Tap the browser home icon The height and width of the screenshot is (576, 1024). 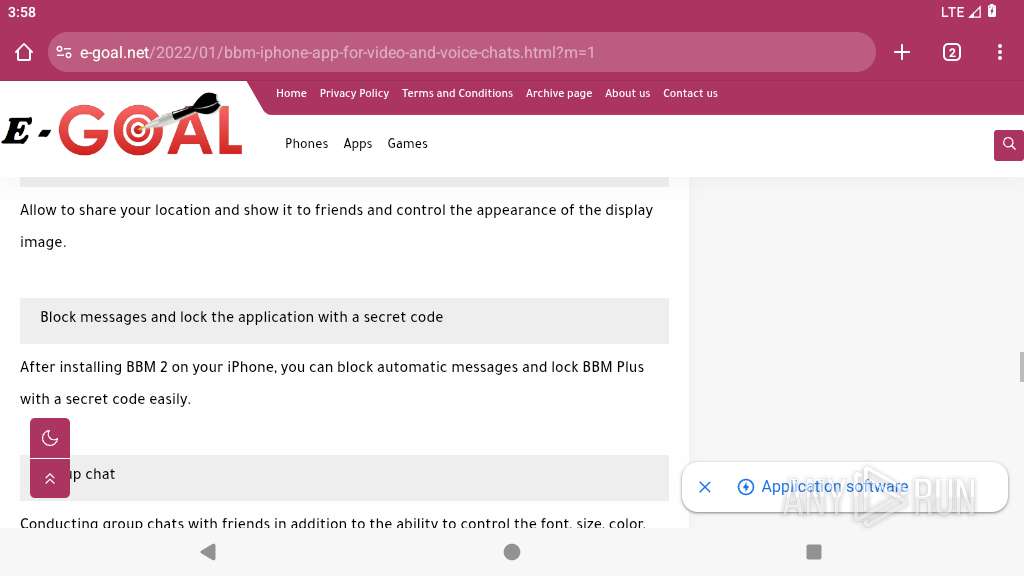click(x=24, y=52)
